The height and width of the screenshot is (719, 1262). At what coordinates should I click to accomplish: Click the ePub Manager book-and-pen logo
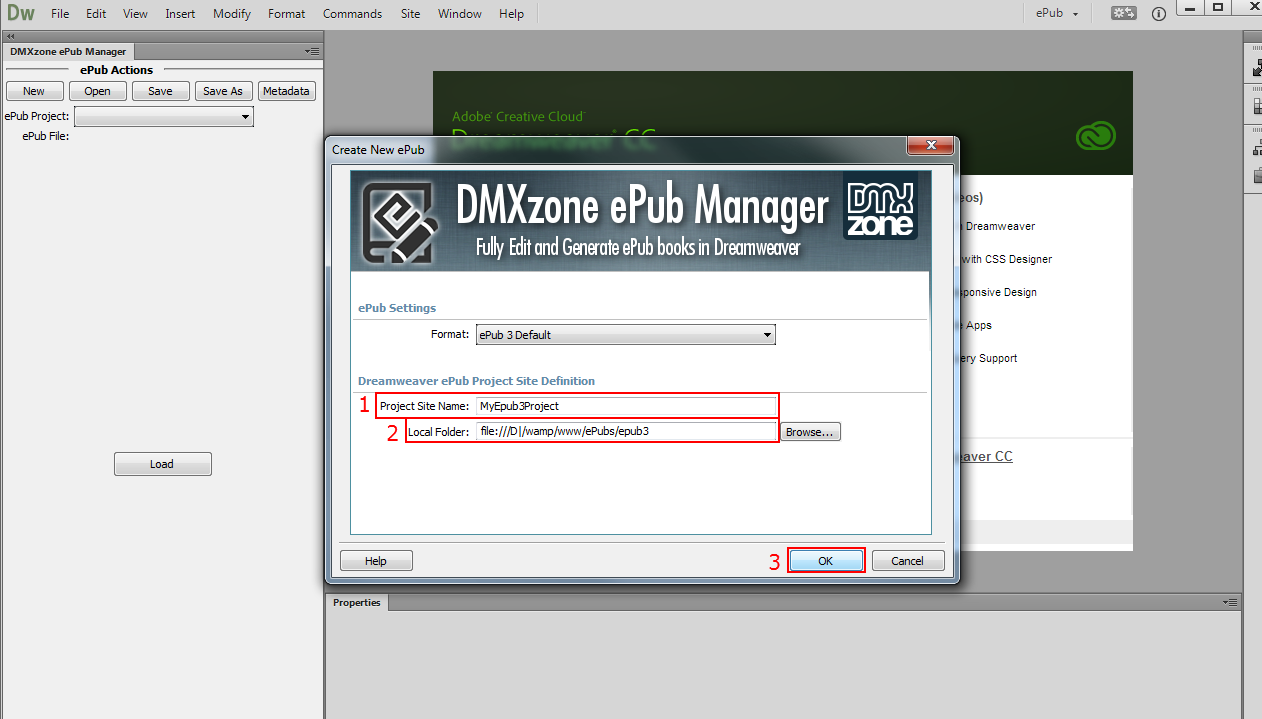pos(399,222)
